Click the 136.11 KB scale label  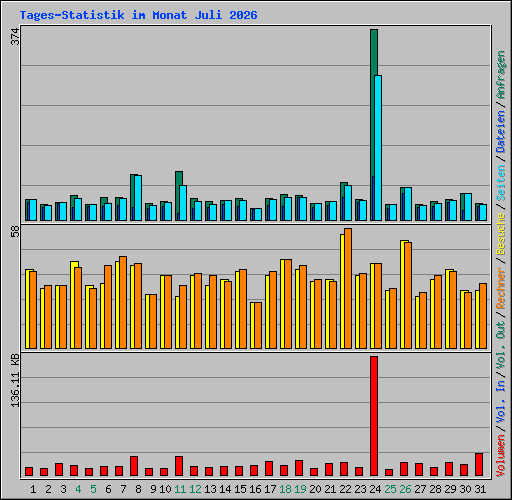[x=15, y=380]
